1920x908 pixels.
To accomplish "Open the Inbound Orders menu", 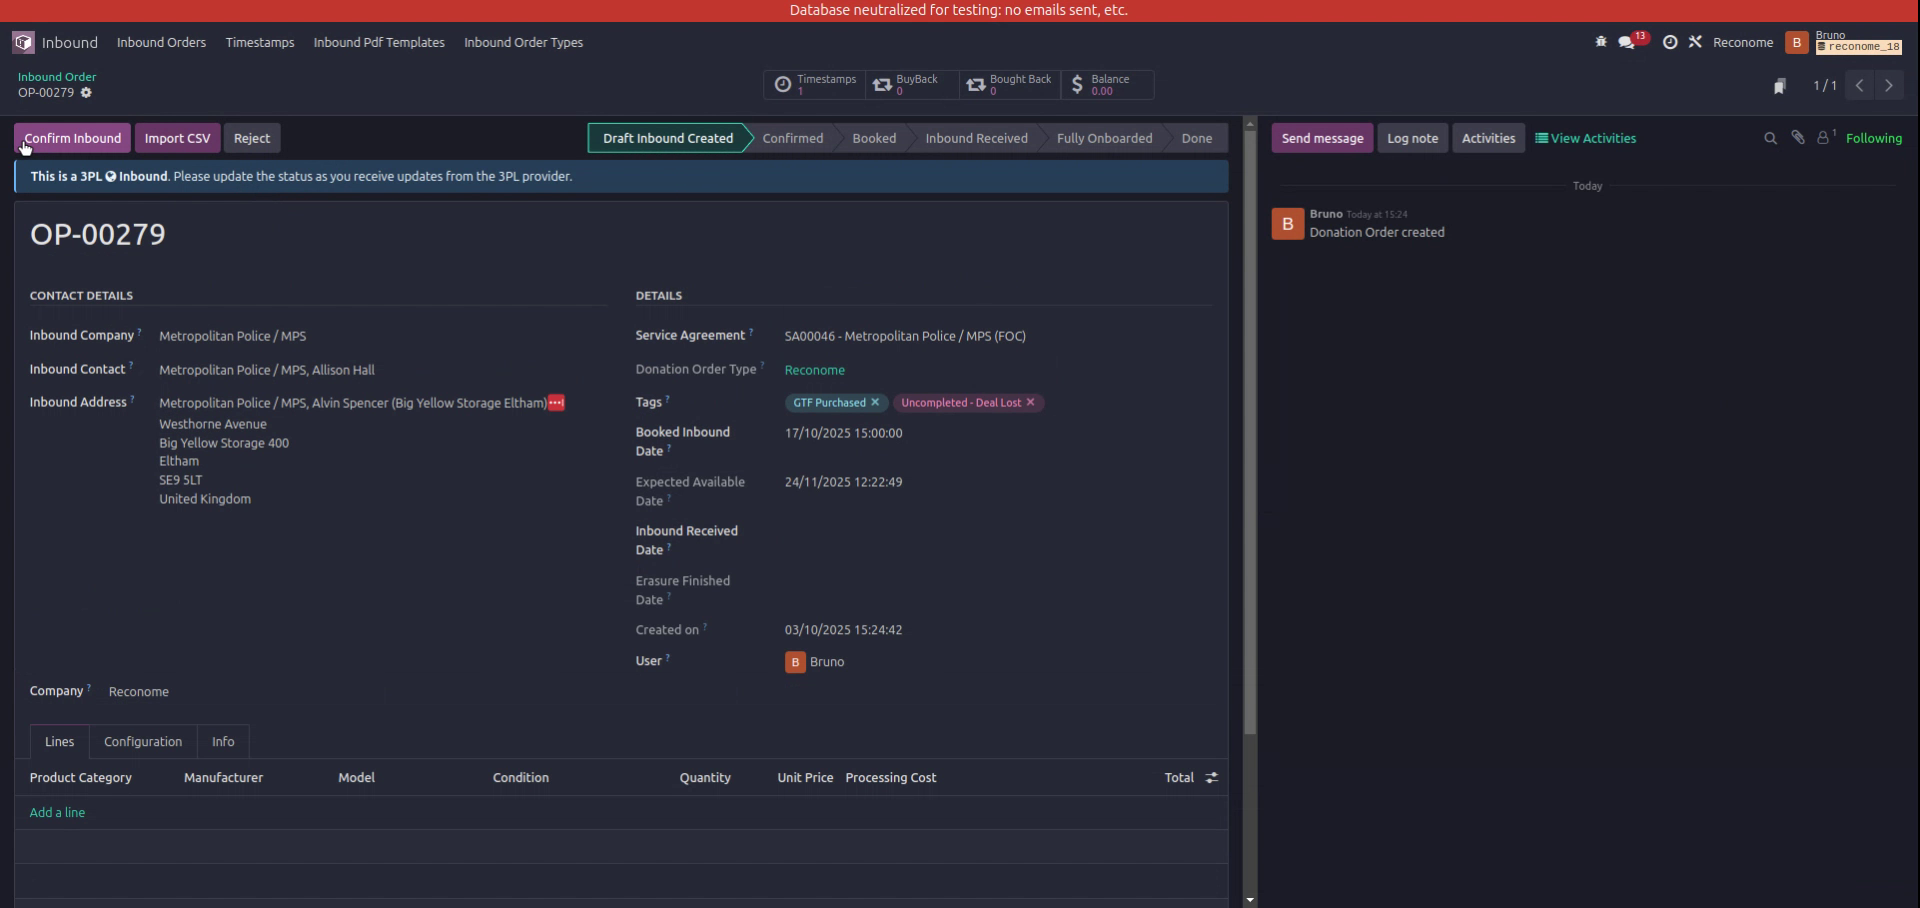I will pos(161,42).
